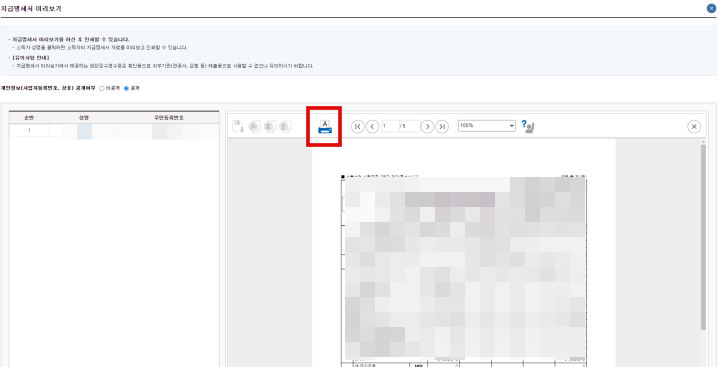Go to the next page

pos(428,126)
